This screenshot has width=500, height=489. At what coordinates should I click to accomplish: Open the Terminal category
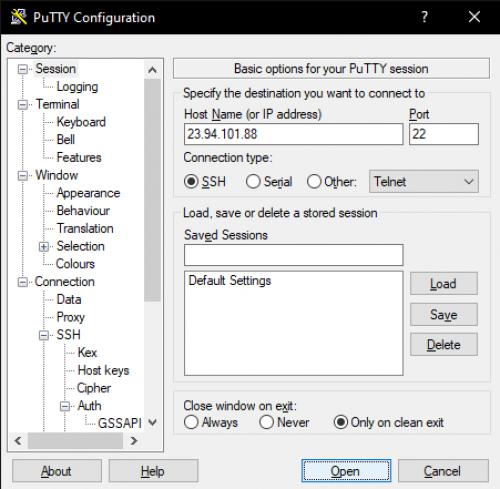tap(57, 104)
